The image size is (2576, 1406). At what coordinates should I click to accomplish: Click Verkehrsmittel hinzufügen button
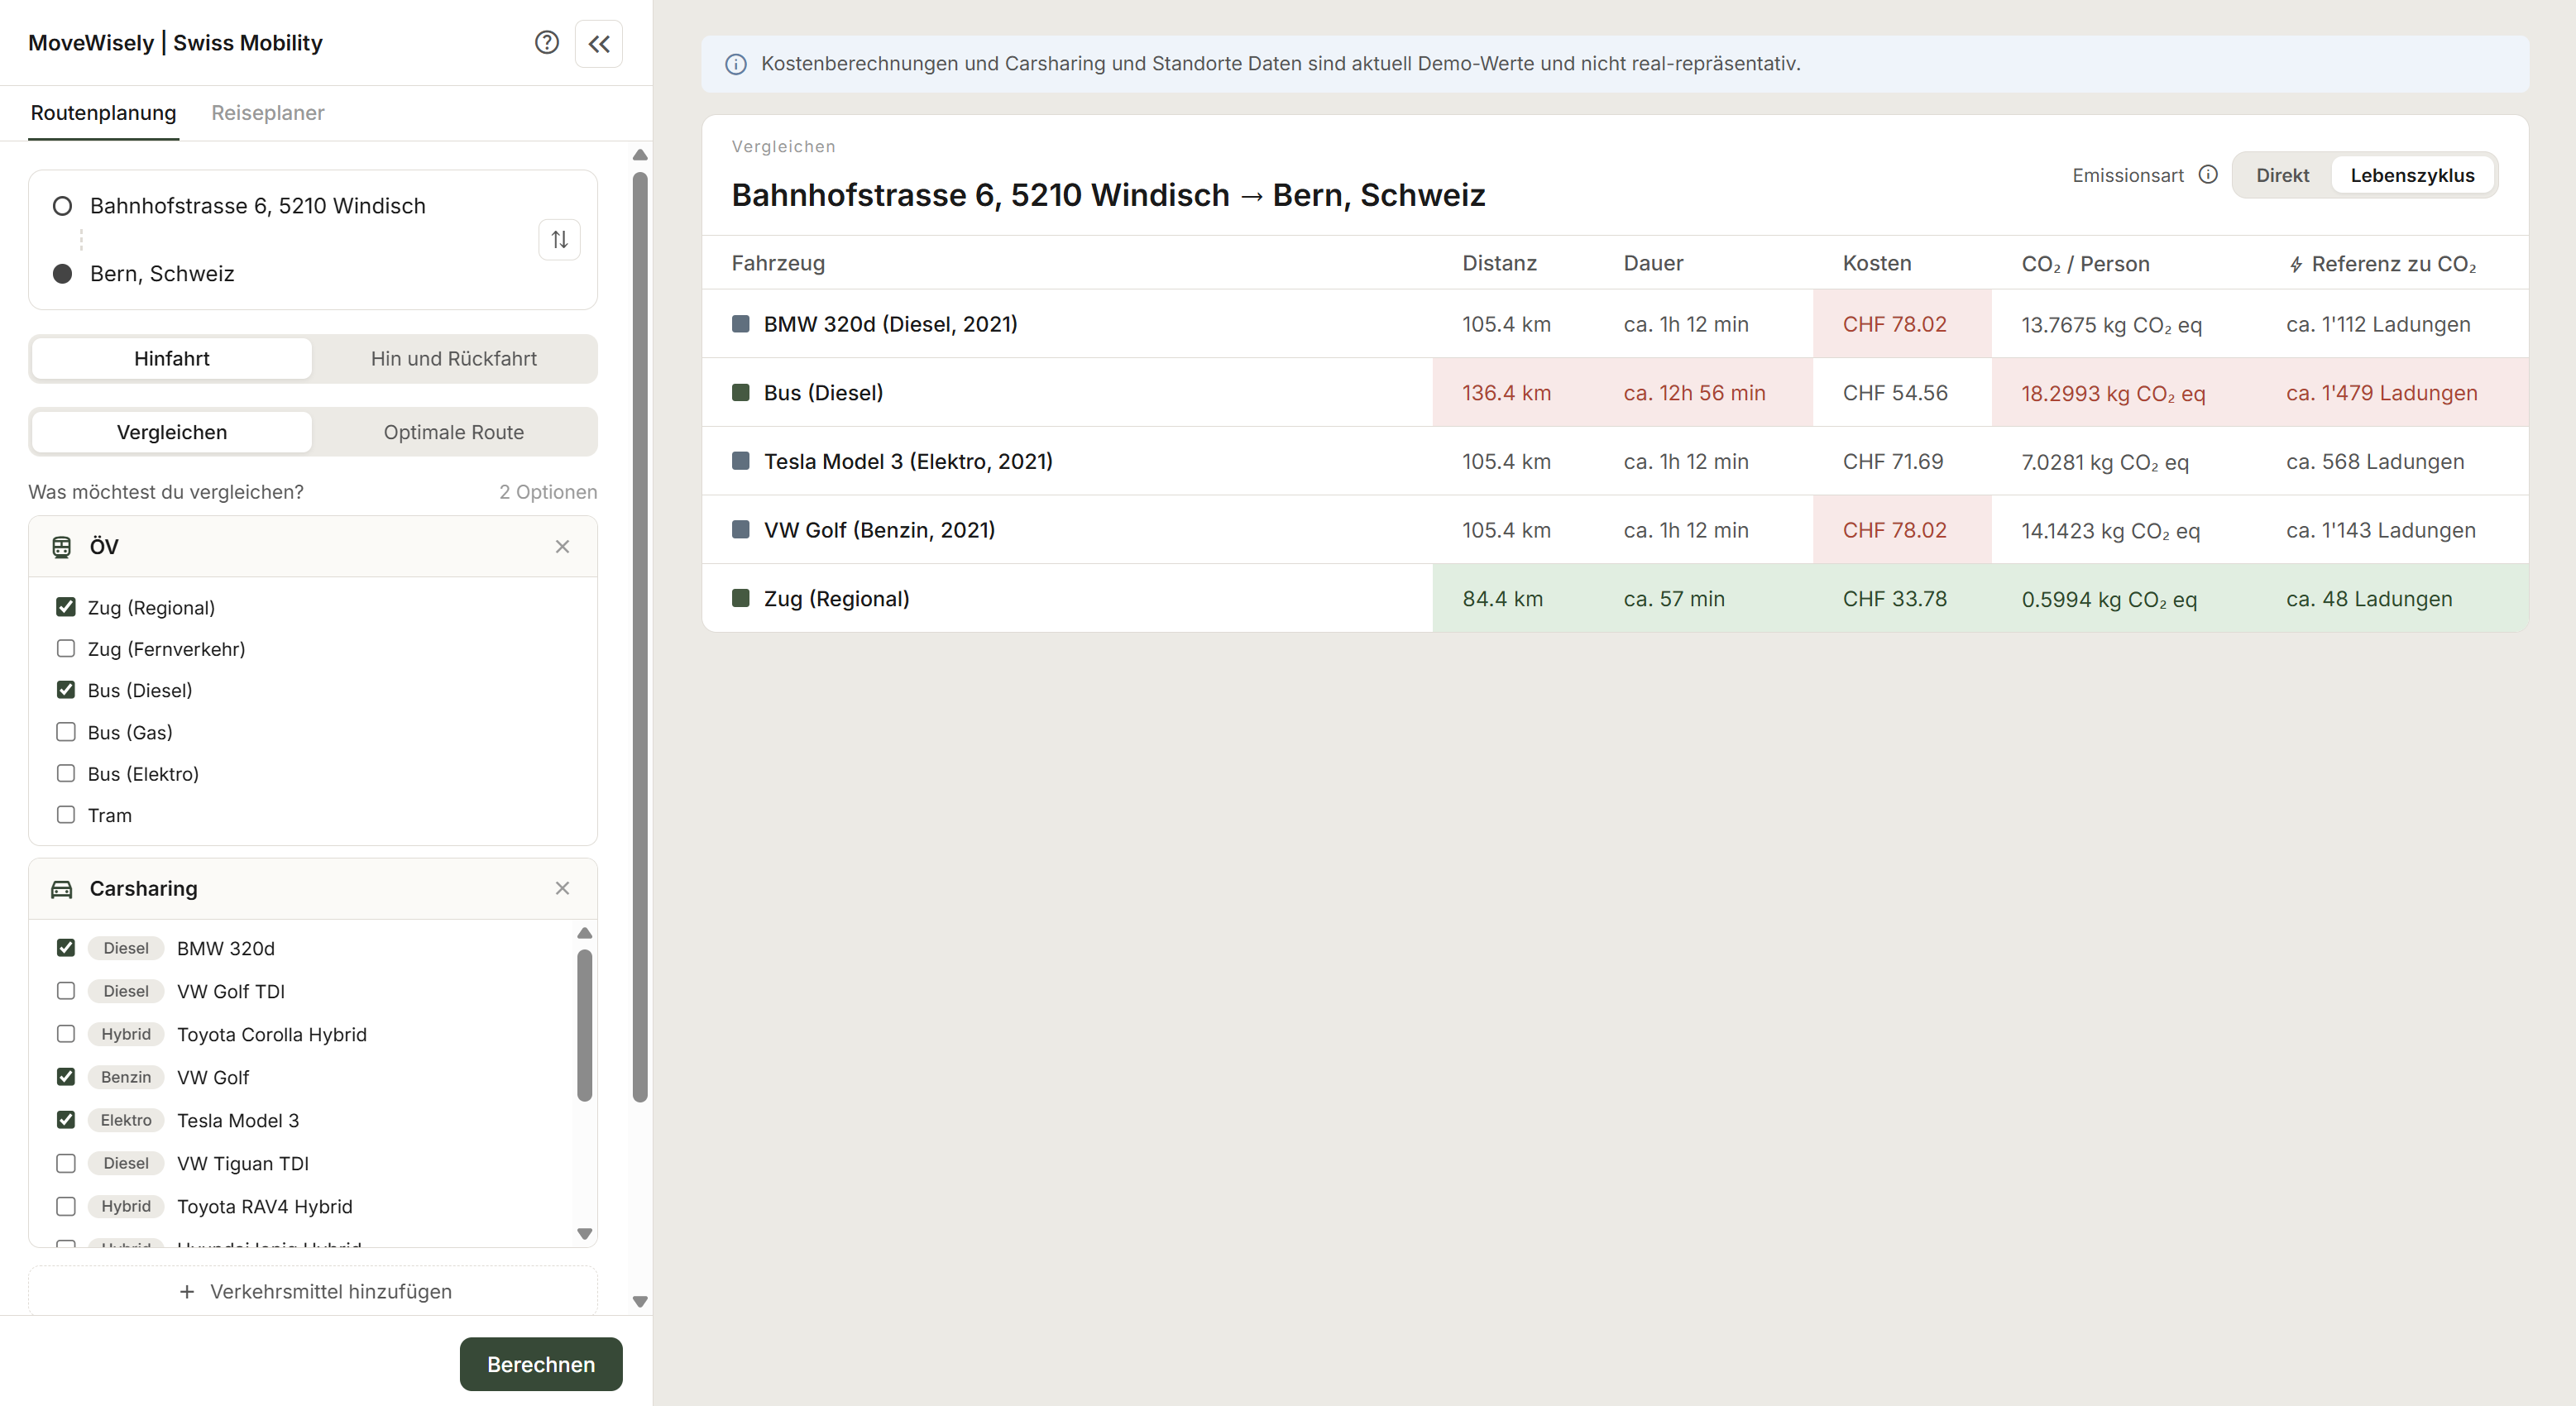click(313, 1292)
